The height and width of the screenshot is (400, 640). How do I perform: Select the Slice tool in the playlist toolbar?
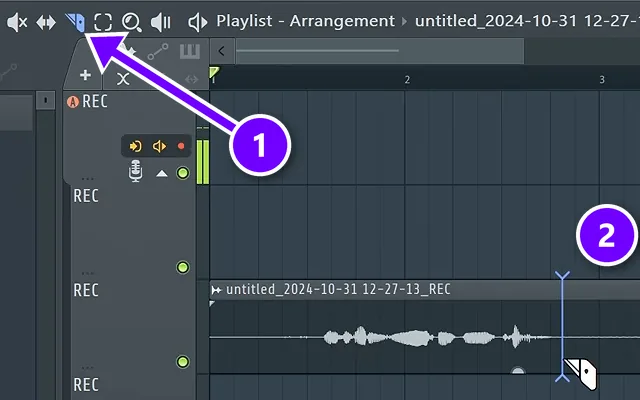pos(76,22)
